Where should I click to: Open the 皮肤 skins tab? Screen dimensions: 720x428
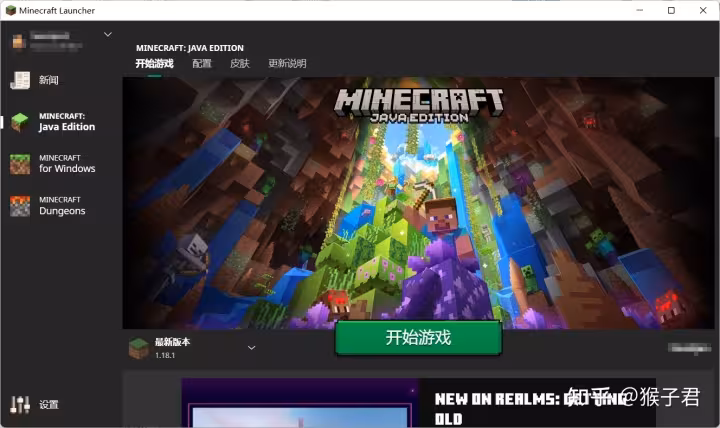(x=240, y=63)
